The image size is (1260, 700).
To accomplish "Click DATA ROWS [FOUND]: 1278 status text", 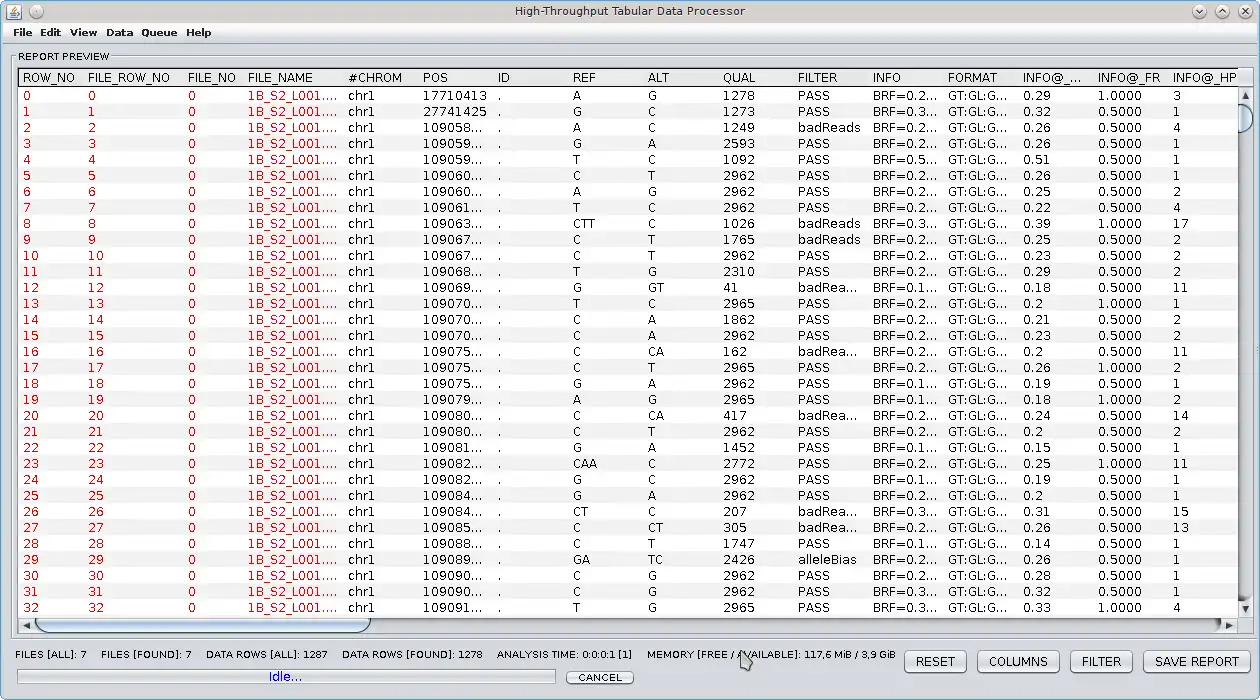I will [412, 655].
